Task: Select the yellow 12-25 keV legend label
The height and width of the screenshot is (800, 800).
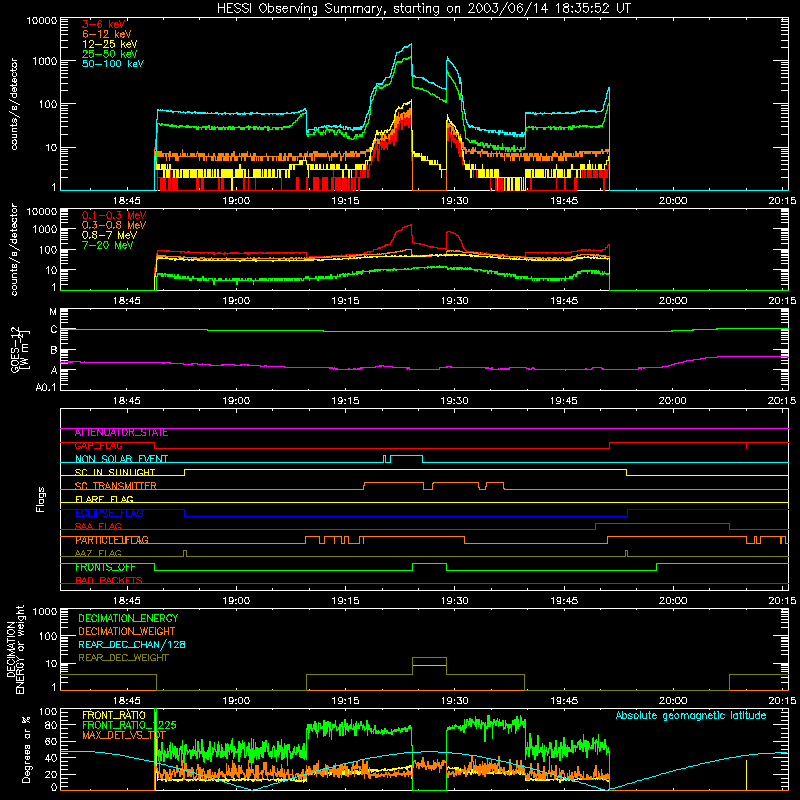Action: pyautogui.click(x=109, y=44)
